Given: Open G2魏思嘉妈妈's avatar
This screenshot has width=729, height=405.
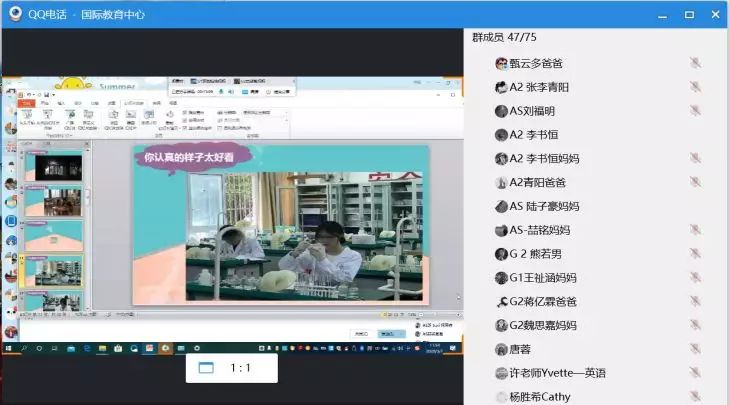Looking at the screenshot, I should click(501, 325).
